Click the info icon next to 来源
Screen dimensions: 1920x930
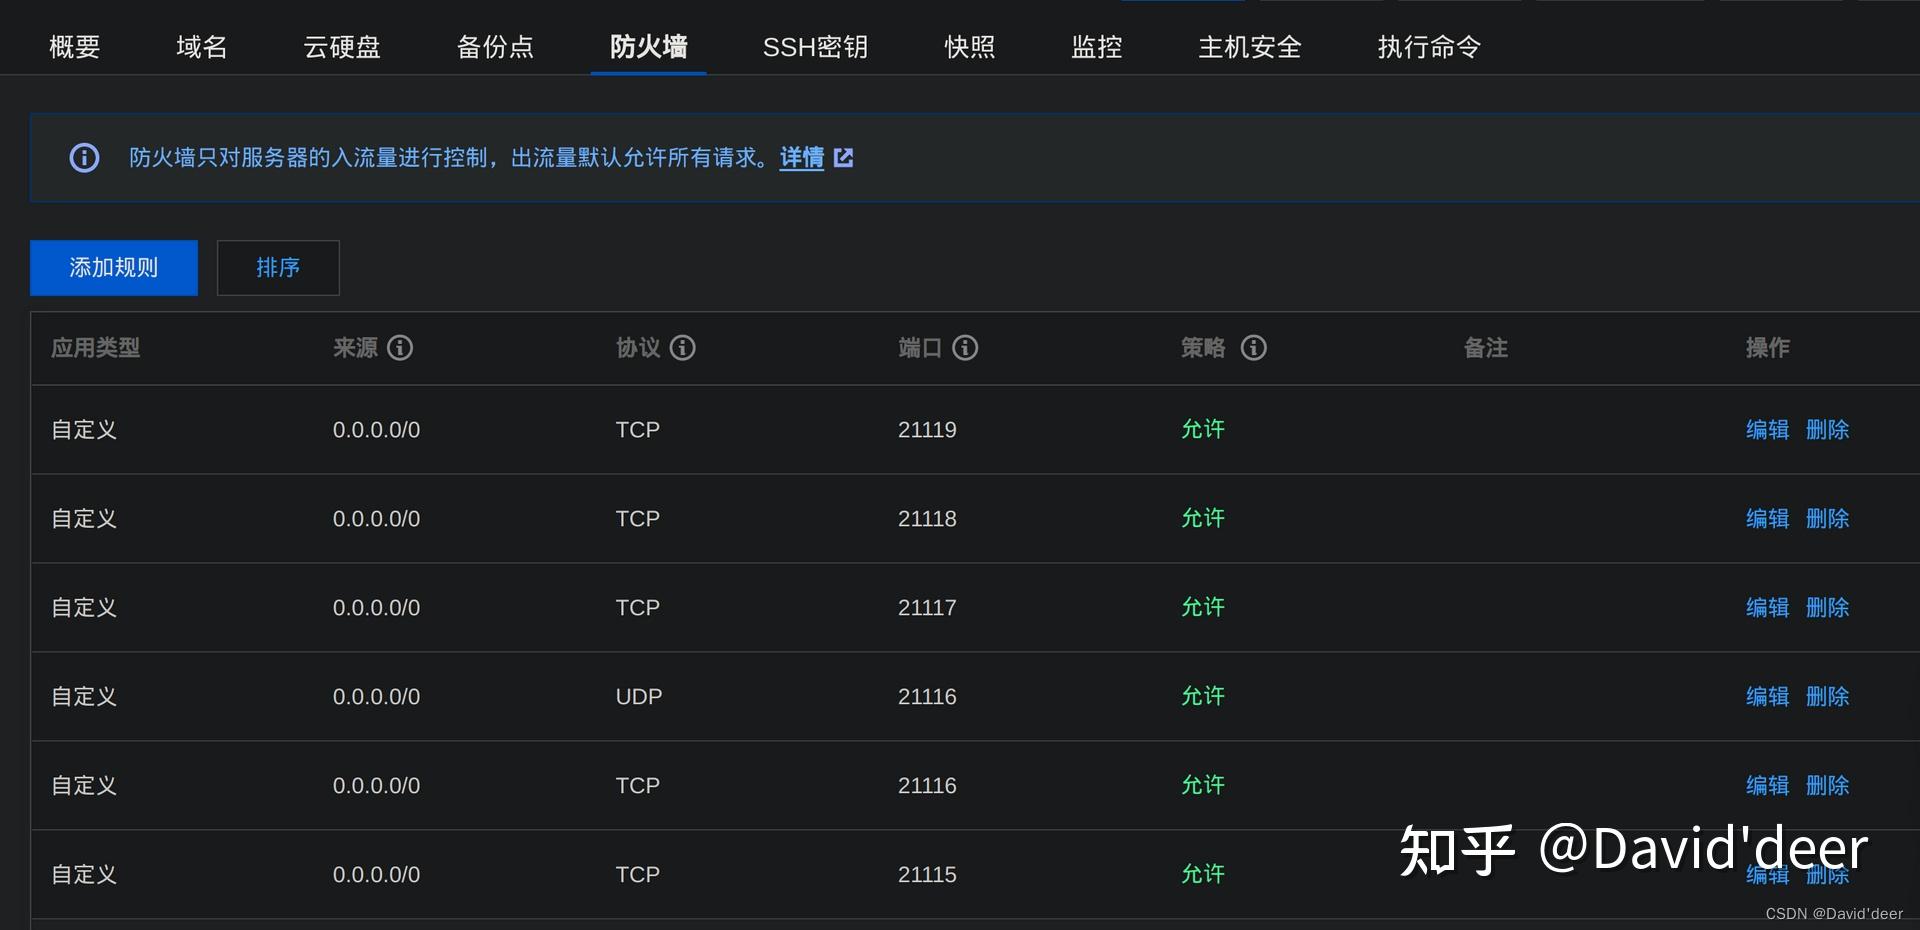point(400,348)
